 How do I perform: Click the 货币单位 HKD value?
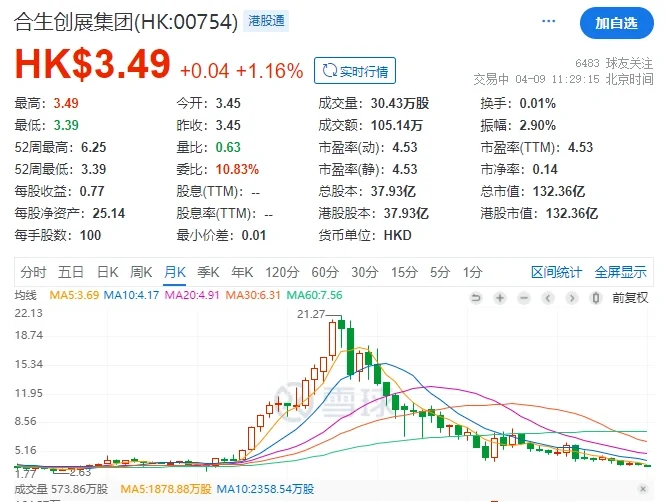[398, 235]
